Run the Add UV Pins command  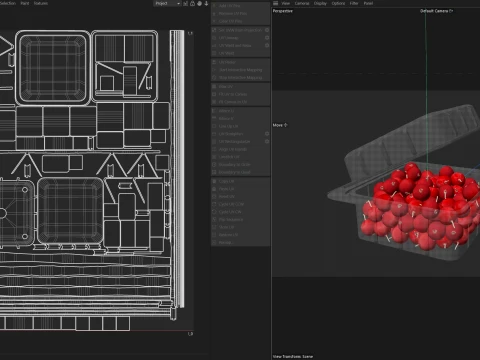pos(240,6)
